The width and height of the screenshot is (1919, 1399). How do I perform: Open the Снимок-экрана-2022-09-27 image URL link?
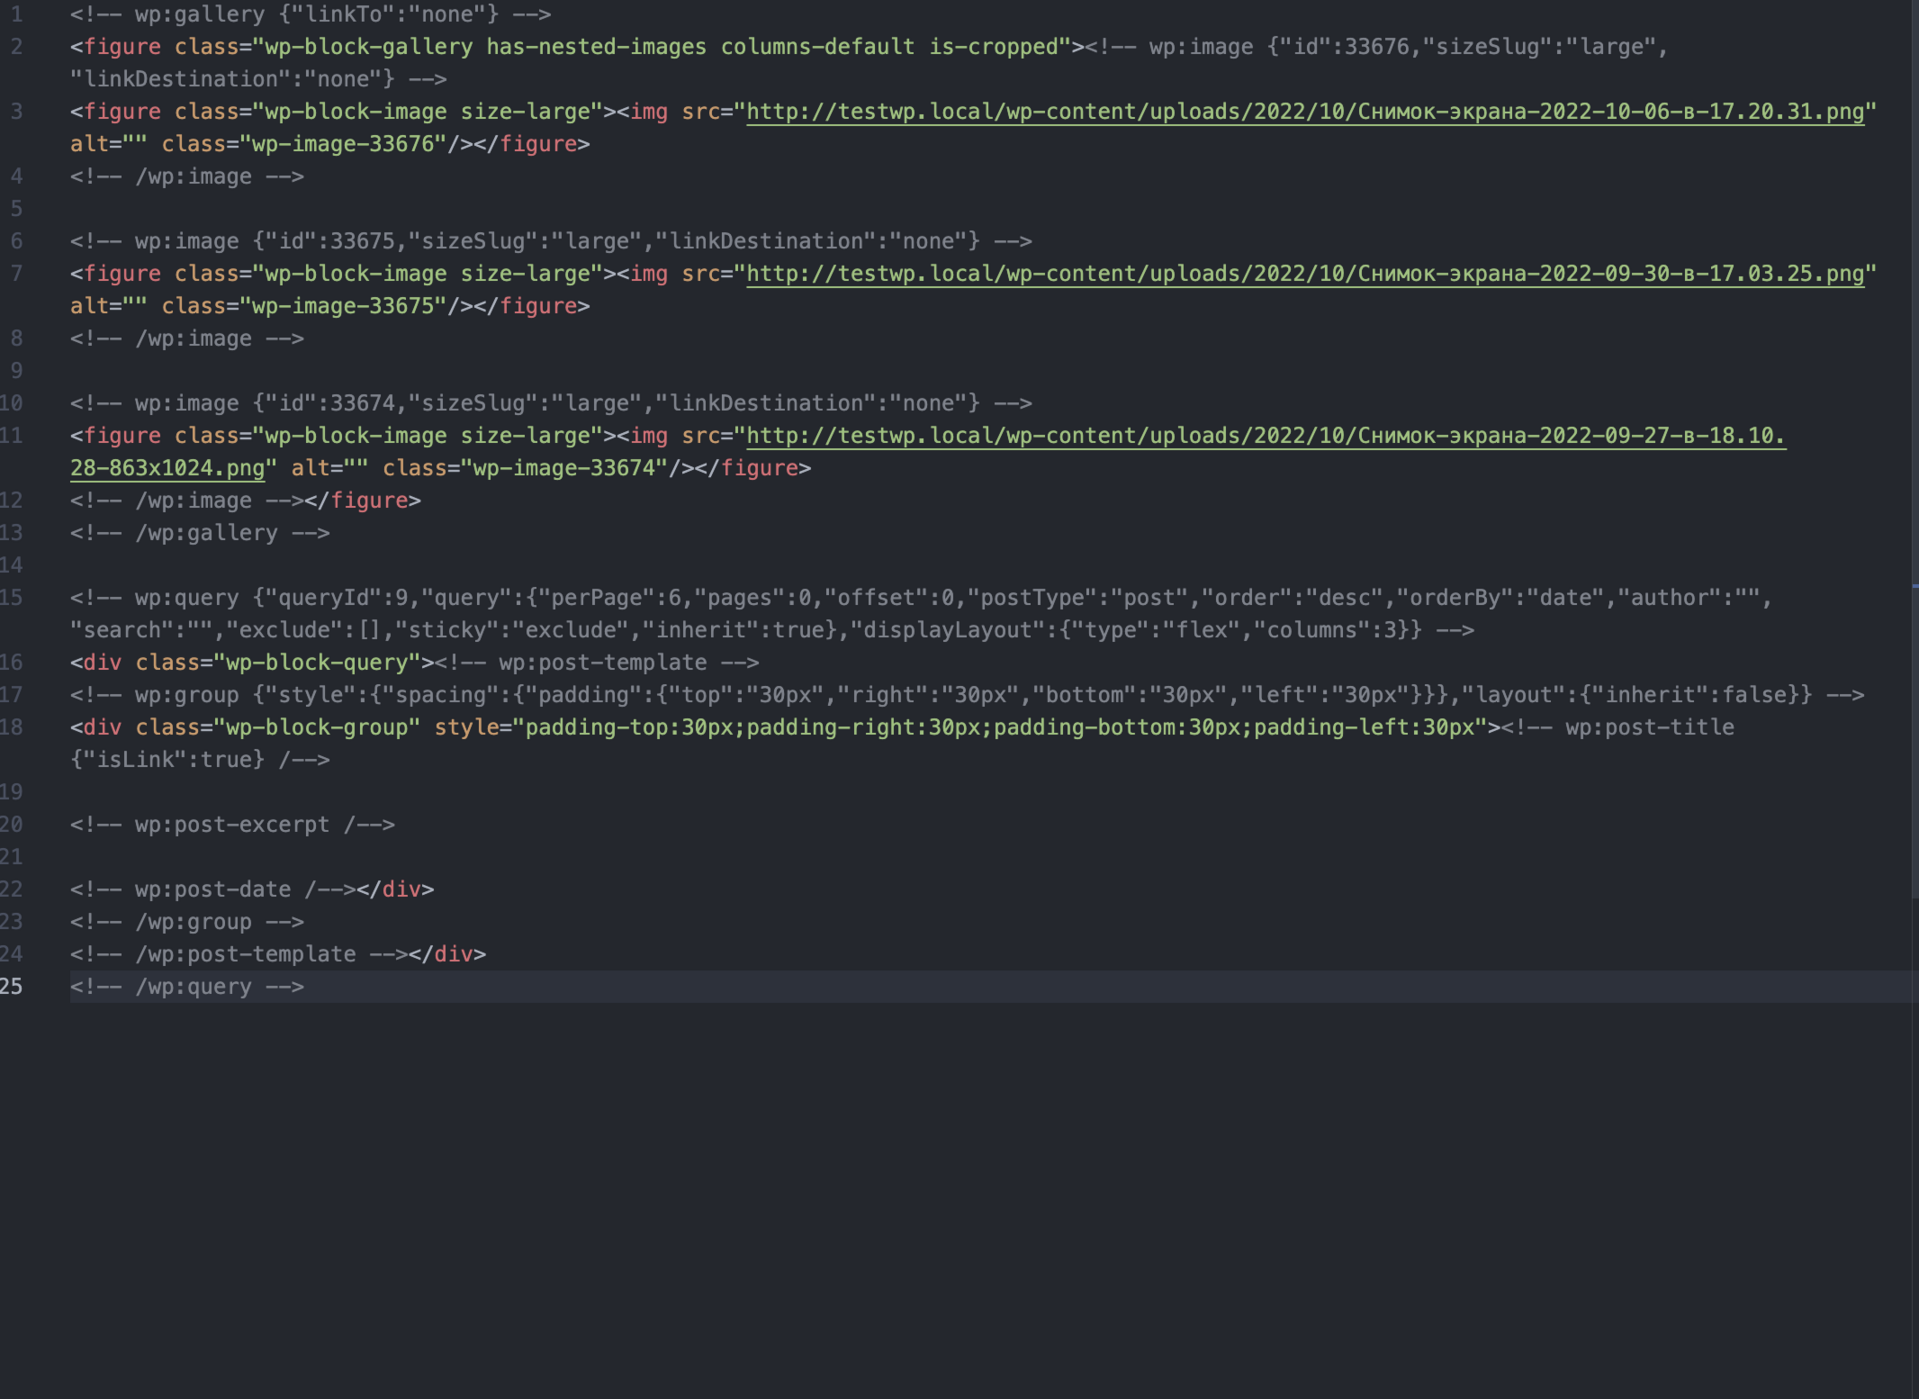click(1265, 436)
